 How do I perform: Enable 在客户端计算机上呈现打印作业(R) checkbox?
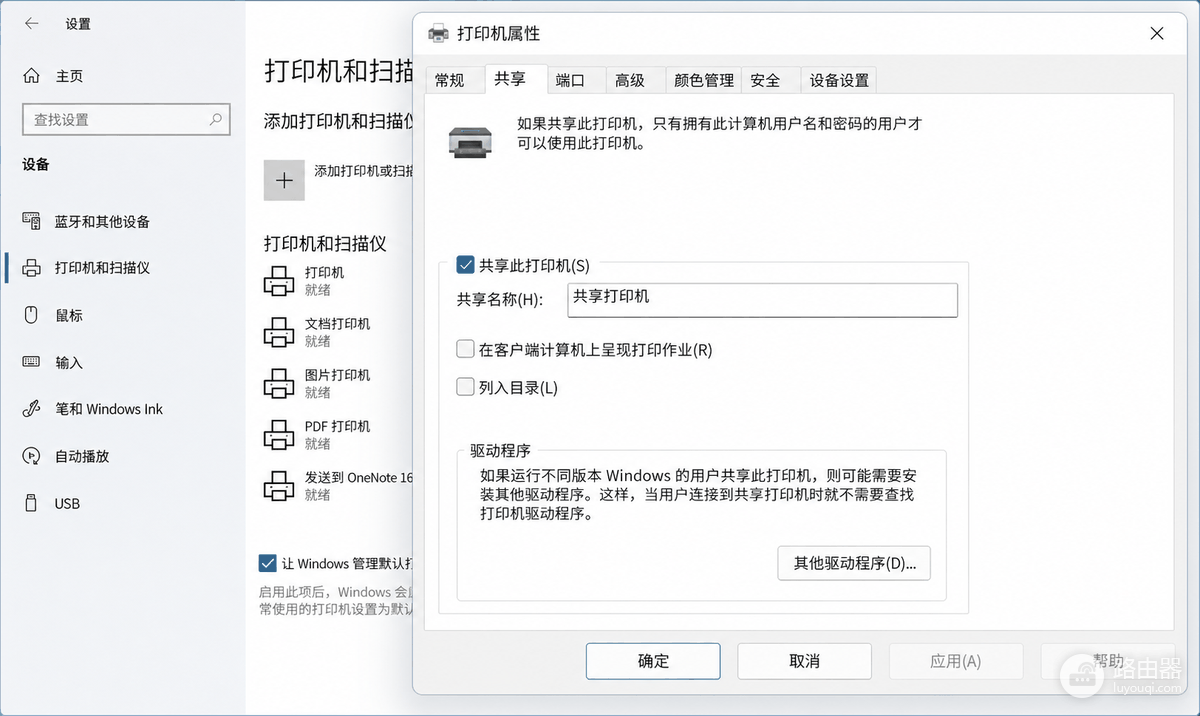465,349
